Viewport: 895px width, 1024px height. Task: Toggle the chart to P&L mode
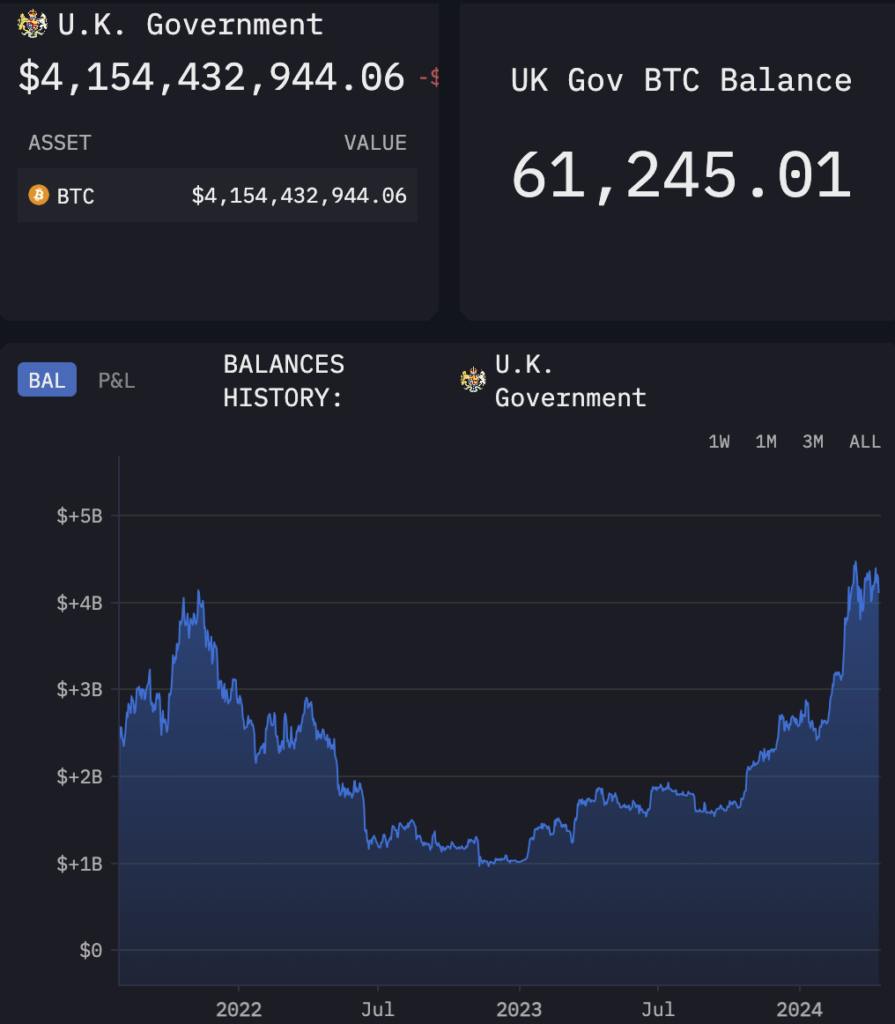(x=116, y=380)
